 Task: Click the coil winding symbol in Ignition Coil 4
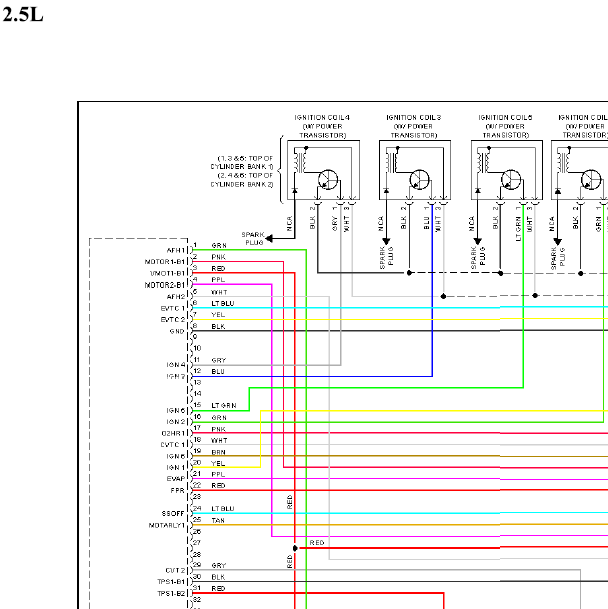tap(300, 162)
